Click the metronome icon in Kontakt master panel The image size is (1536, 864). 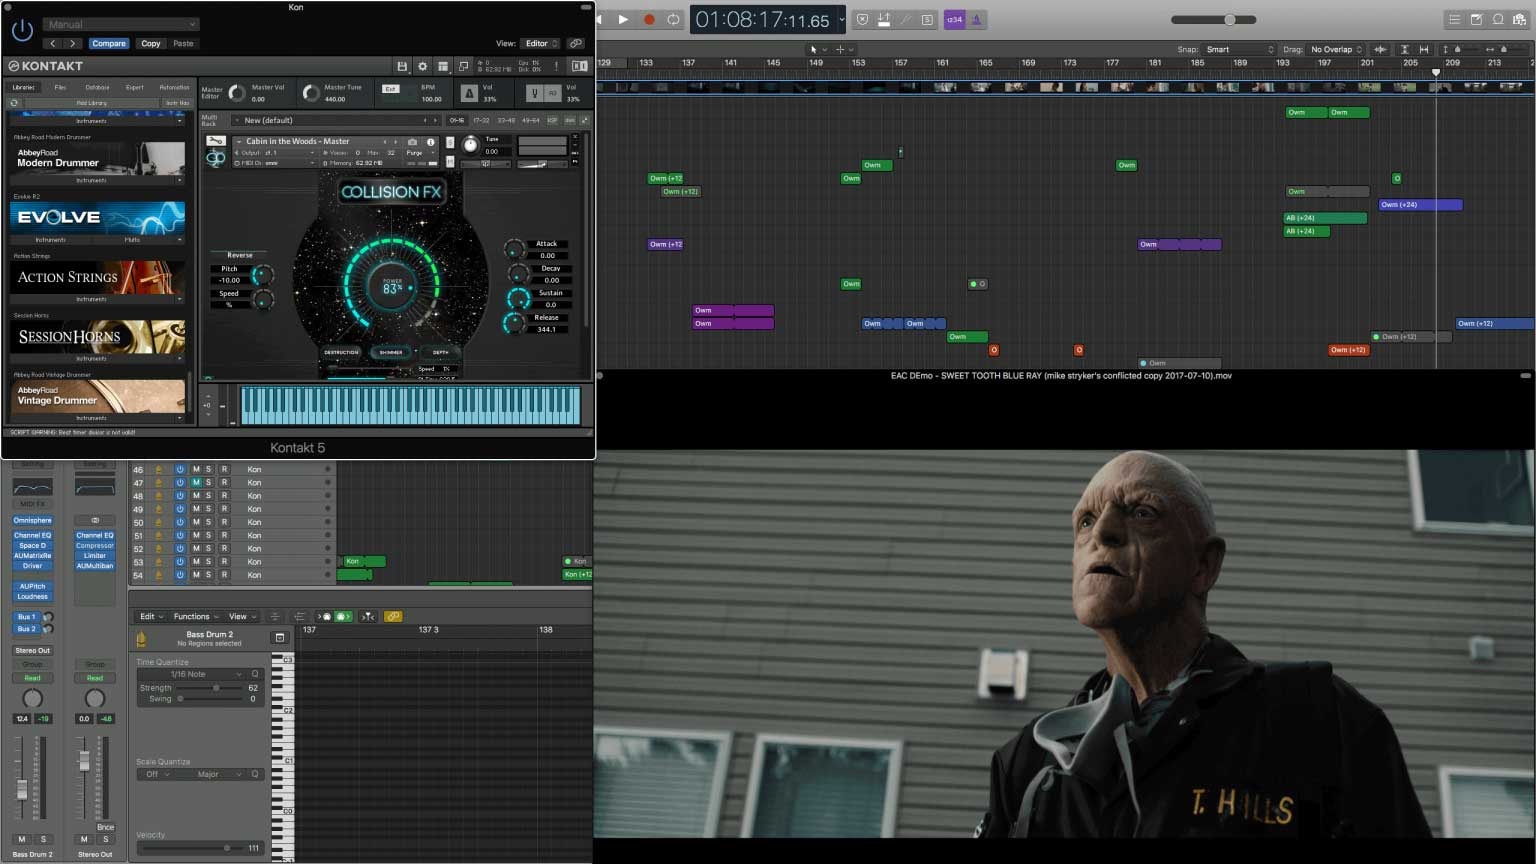(x=468, y=93)
